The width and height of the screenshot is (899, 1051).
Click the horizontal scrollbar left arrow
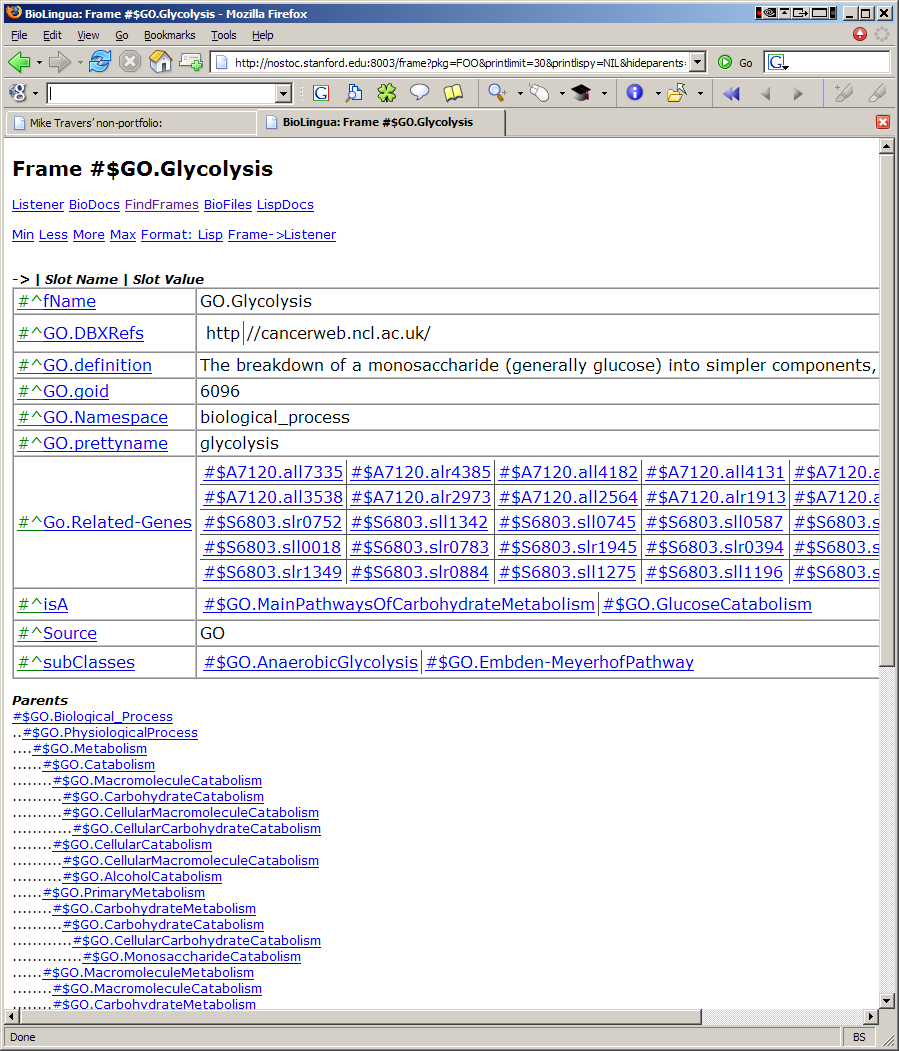11,1016
